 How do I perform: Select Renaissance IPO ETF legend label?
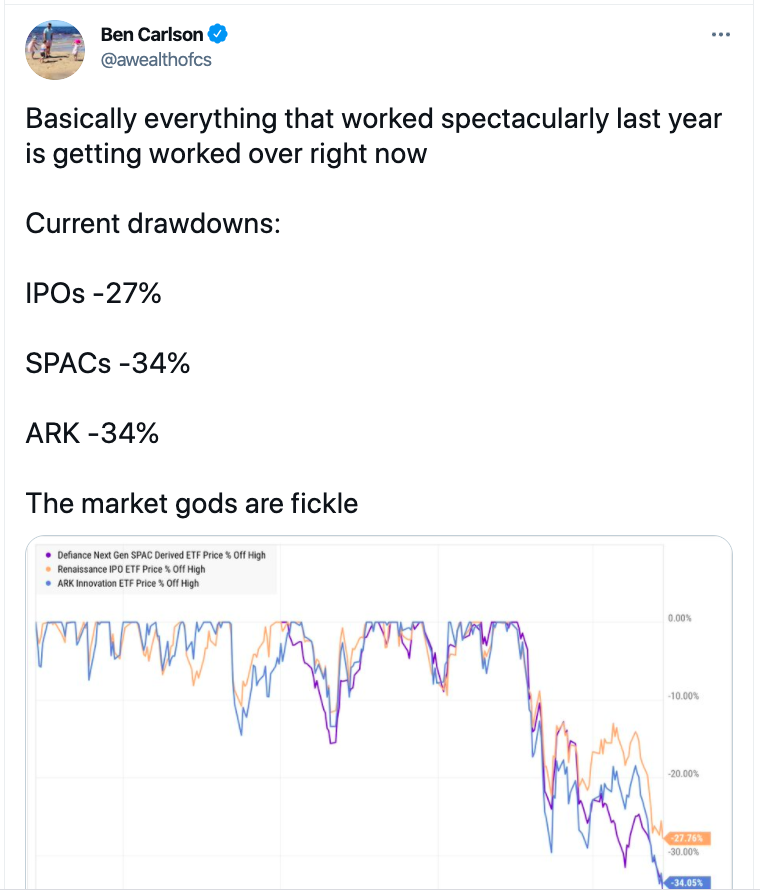132,569
